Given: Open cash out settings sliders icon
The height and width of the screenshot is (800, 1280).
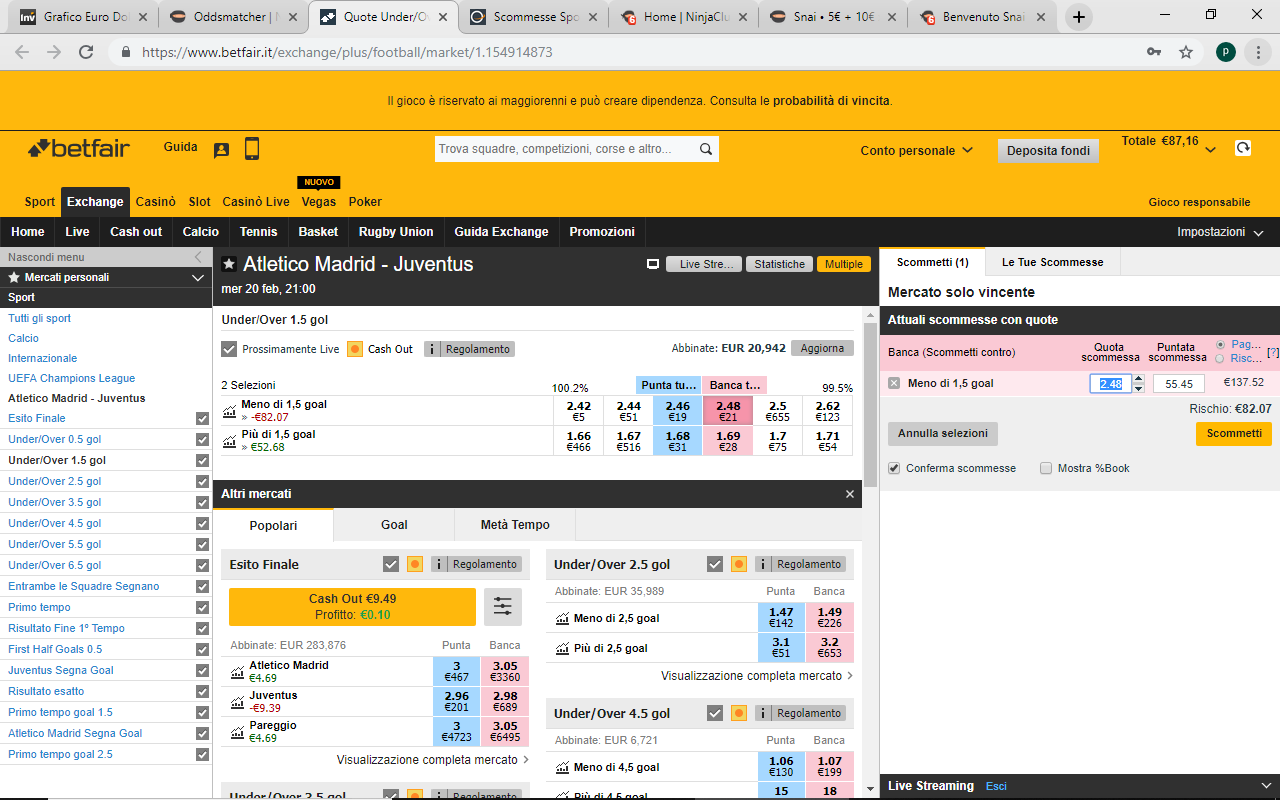Looking at the screenshot, I should 503,607.
